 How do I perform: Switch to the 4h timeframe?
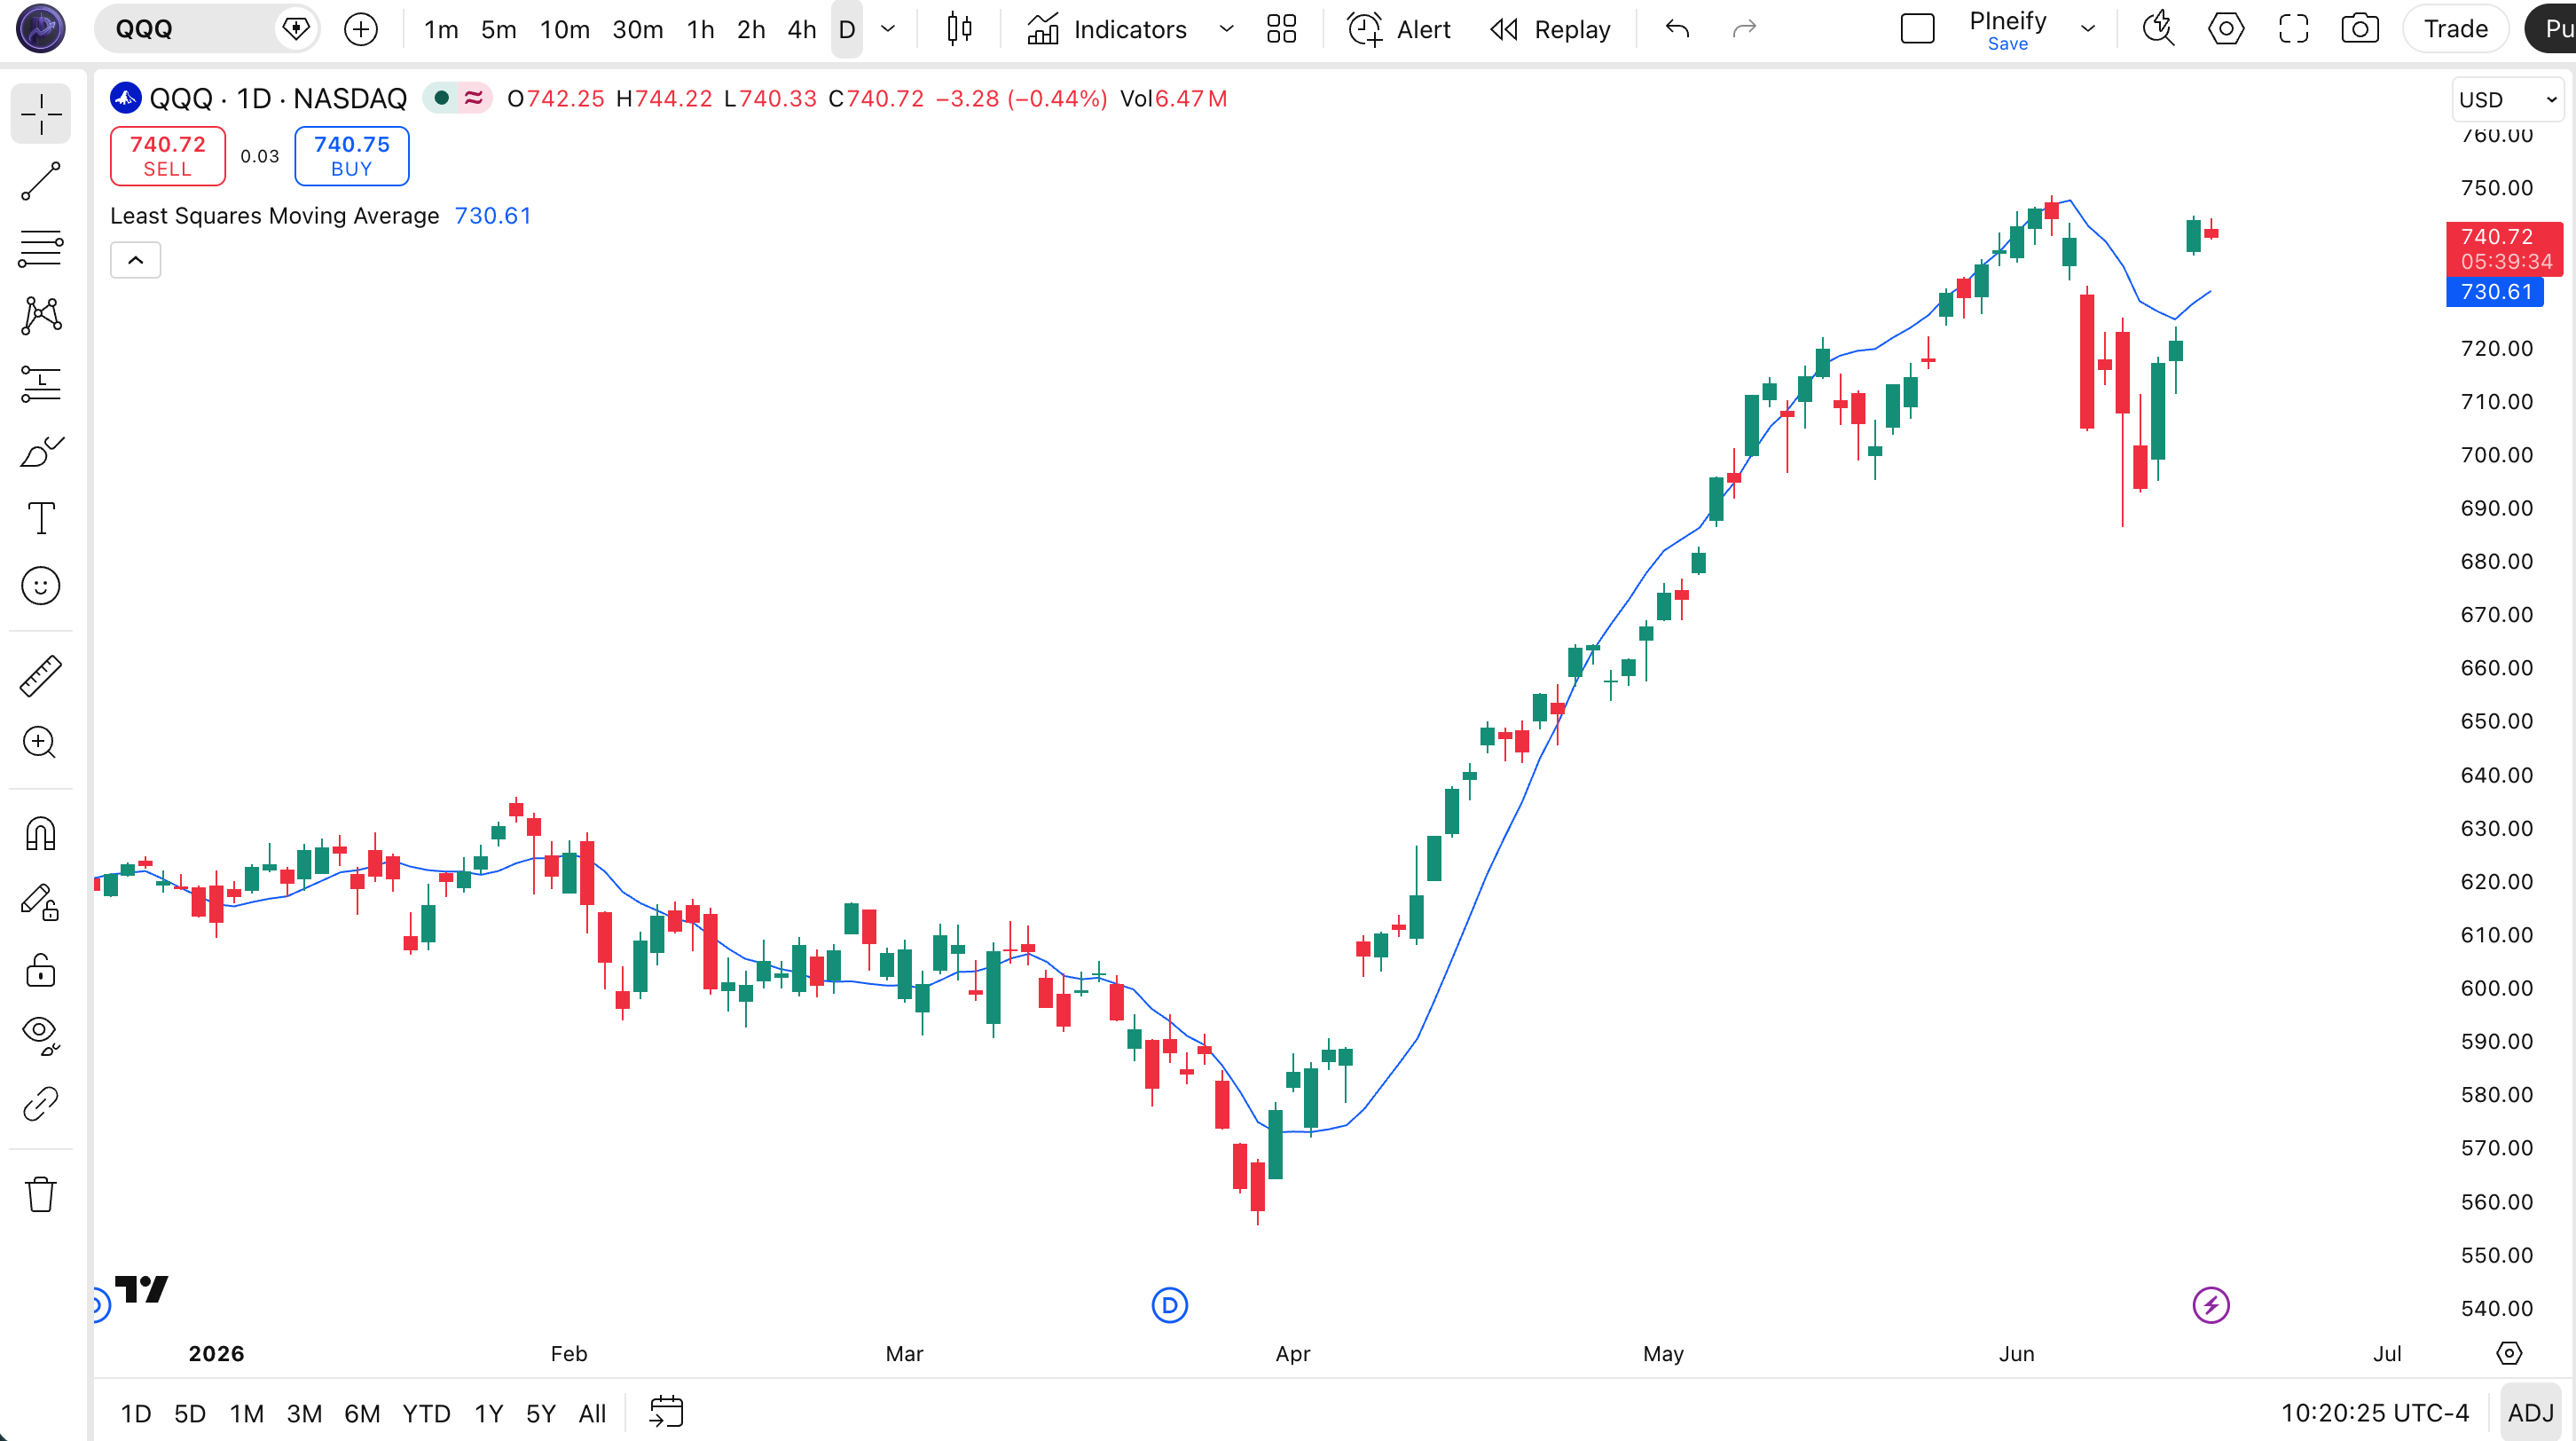pyautogui.click(x=802, y=29)
